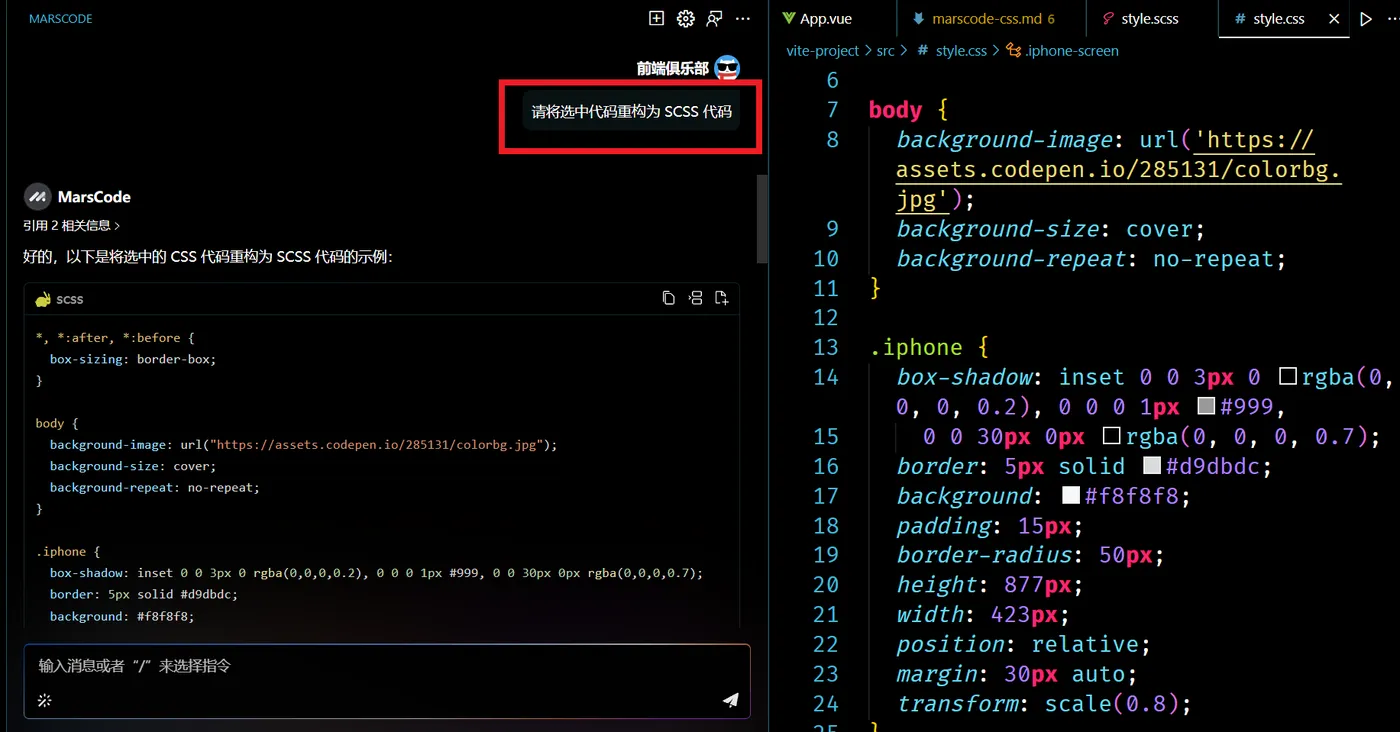Open color picker for #f8f8f8 swatch
The image size is (1400, 732).
tap(1070, 496)
